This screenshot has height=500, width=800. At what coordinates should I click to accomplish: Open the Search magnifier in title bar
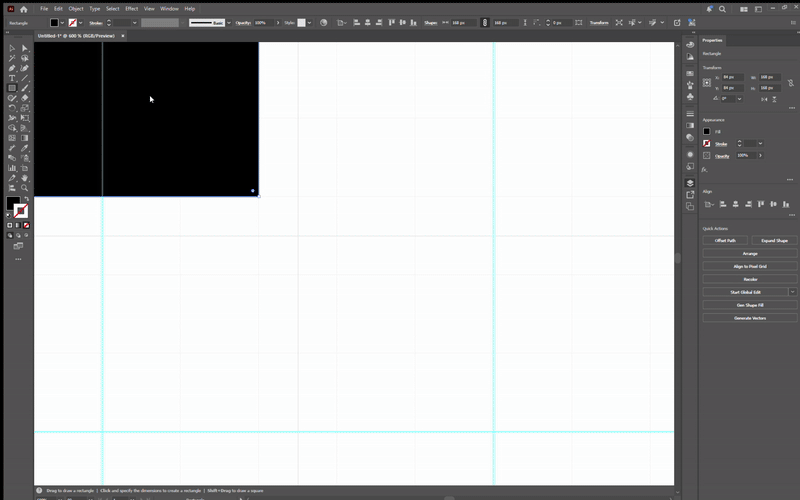tap(722, 9)
